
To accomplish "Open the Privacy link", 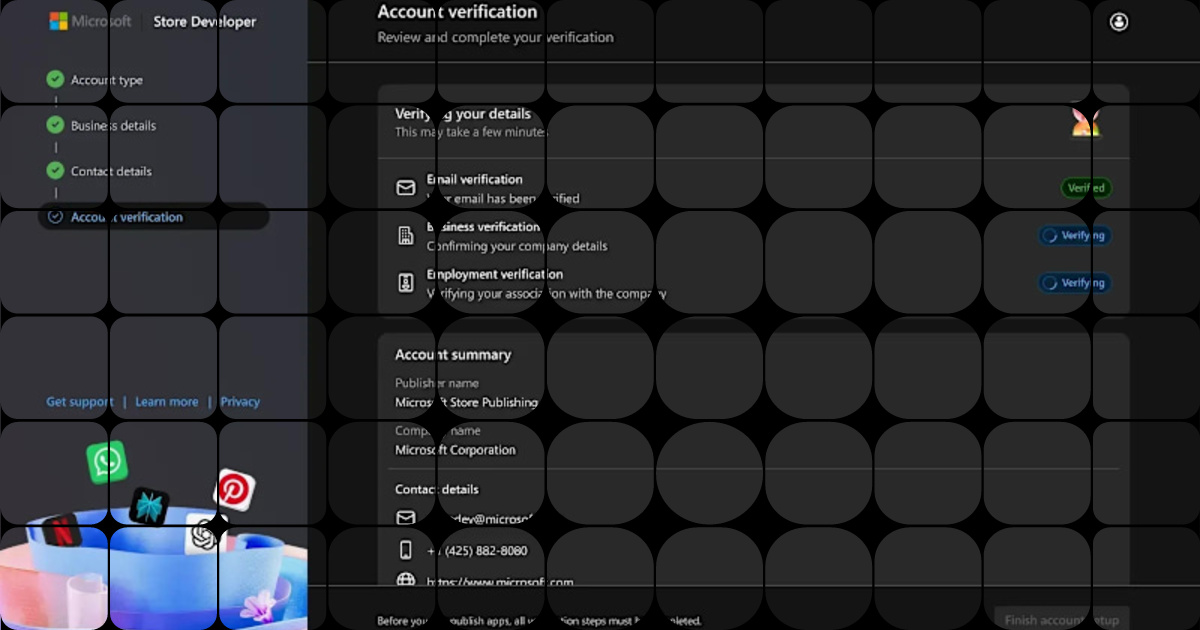I will click(x=240, y=402).
